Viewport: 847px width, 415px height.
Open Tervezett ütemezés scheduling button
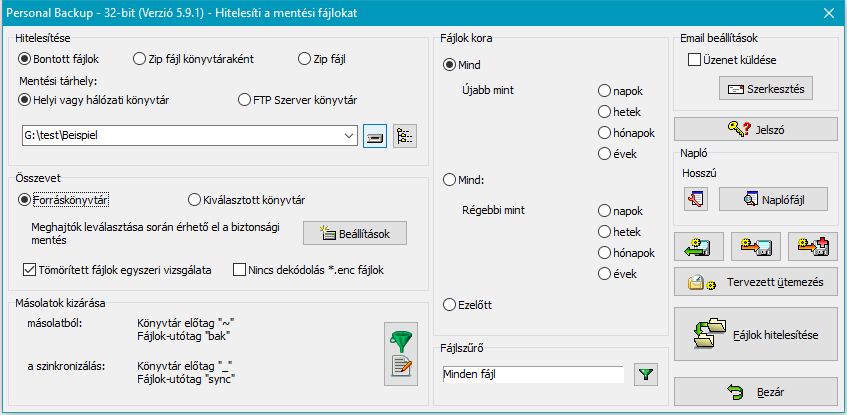pos(755,282)
